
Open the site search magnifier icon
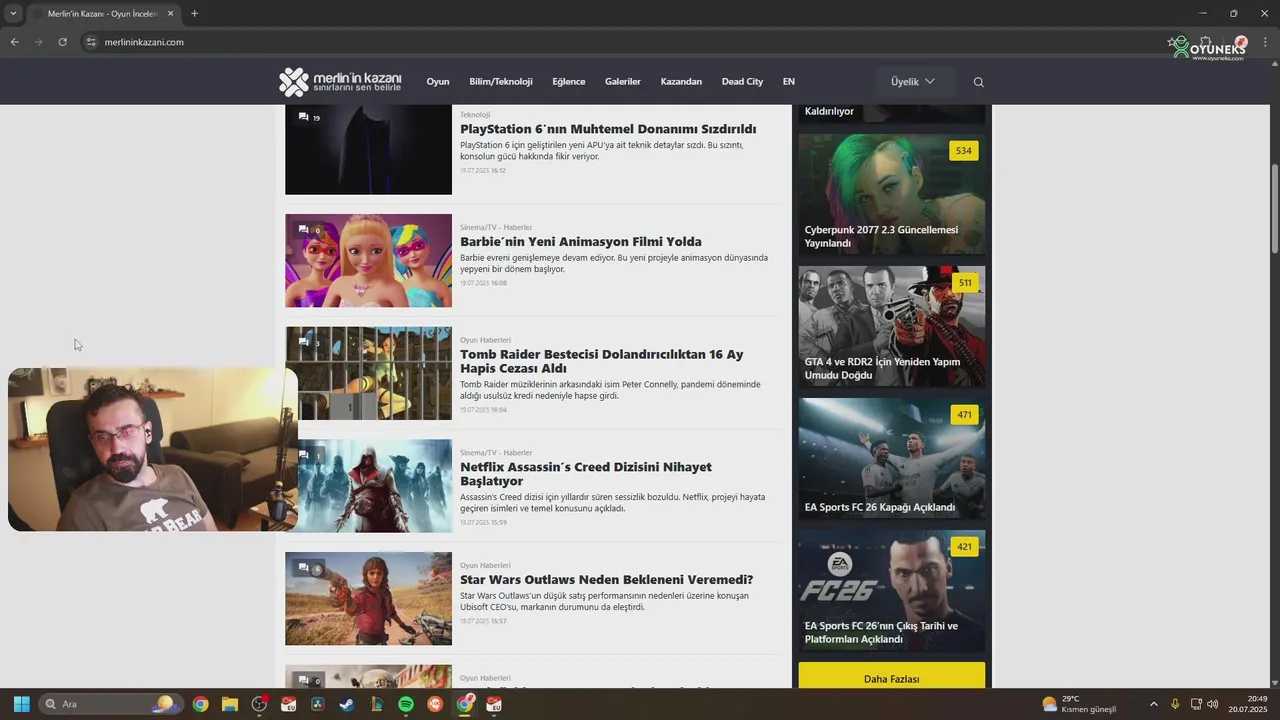coord(978,82)
